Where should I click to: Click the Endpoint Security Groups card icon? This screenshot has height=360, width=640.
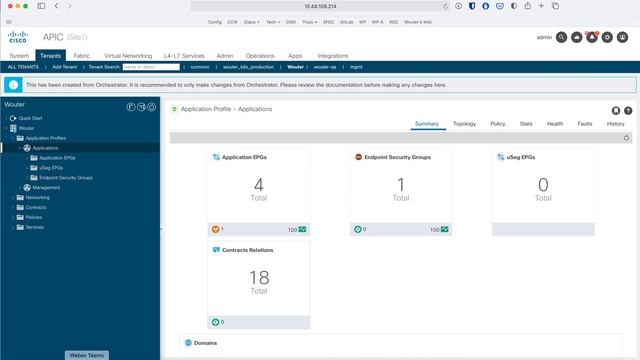click(358, 157)
